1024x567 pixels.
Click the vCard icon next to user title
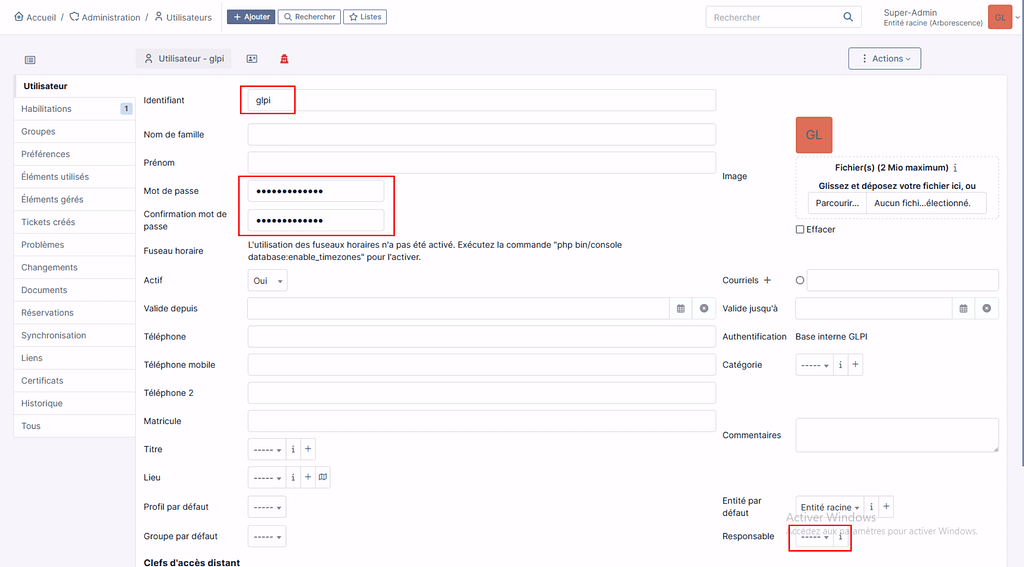[x=252, y=59]
